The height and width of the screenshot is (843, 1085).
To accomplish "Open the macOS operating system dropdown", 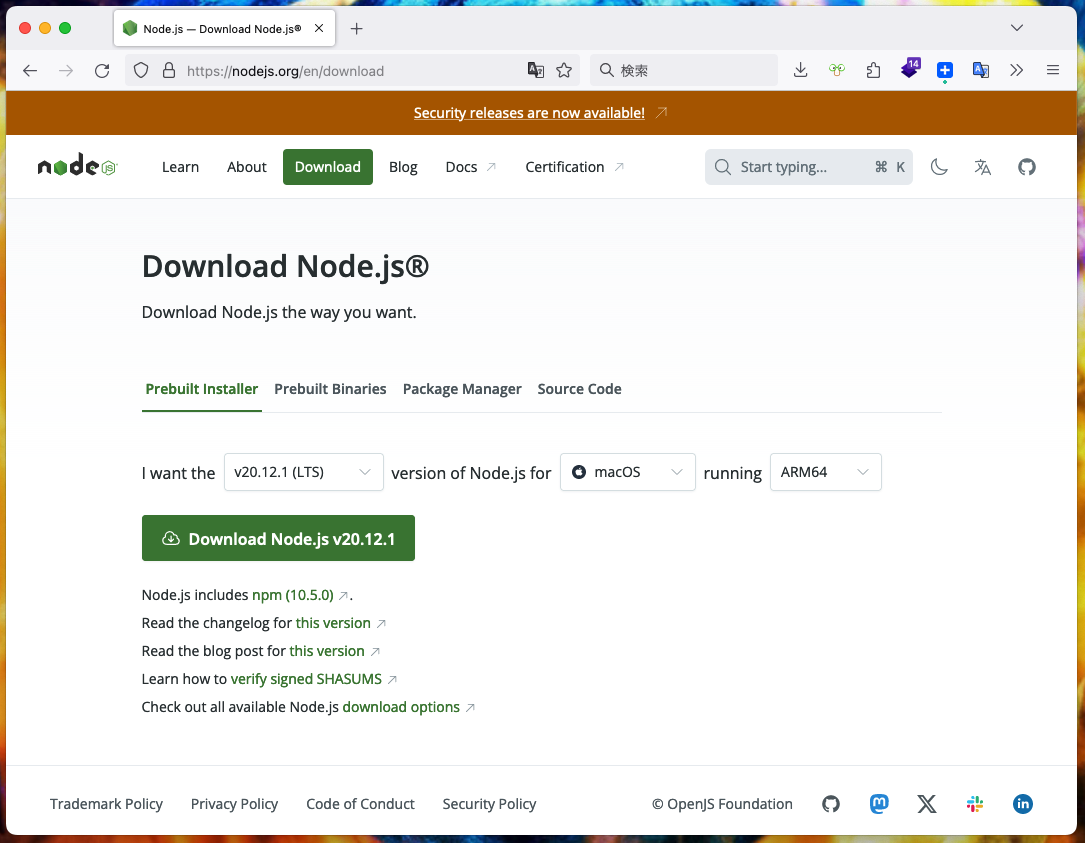I will tap(628, 472).
